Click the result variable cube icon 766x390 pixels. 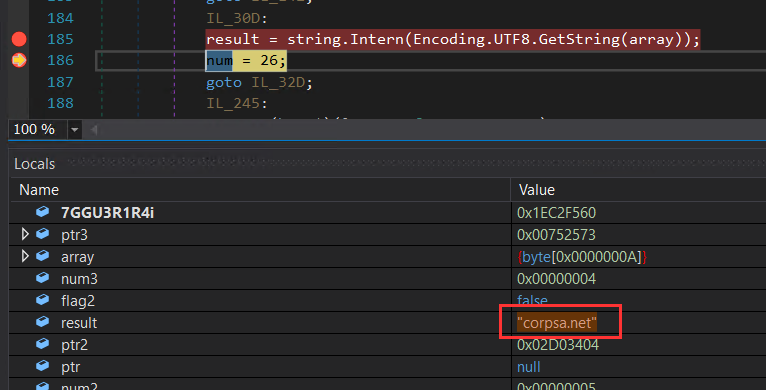[43, 322]
